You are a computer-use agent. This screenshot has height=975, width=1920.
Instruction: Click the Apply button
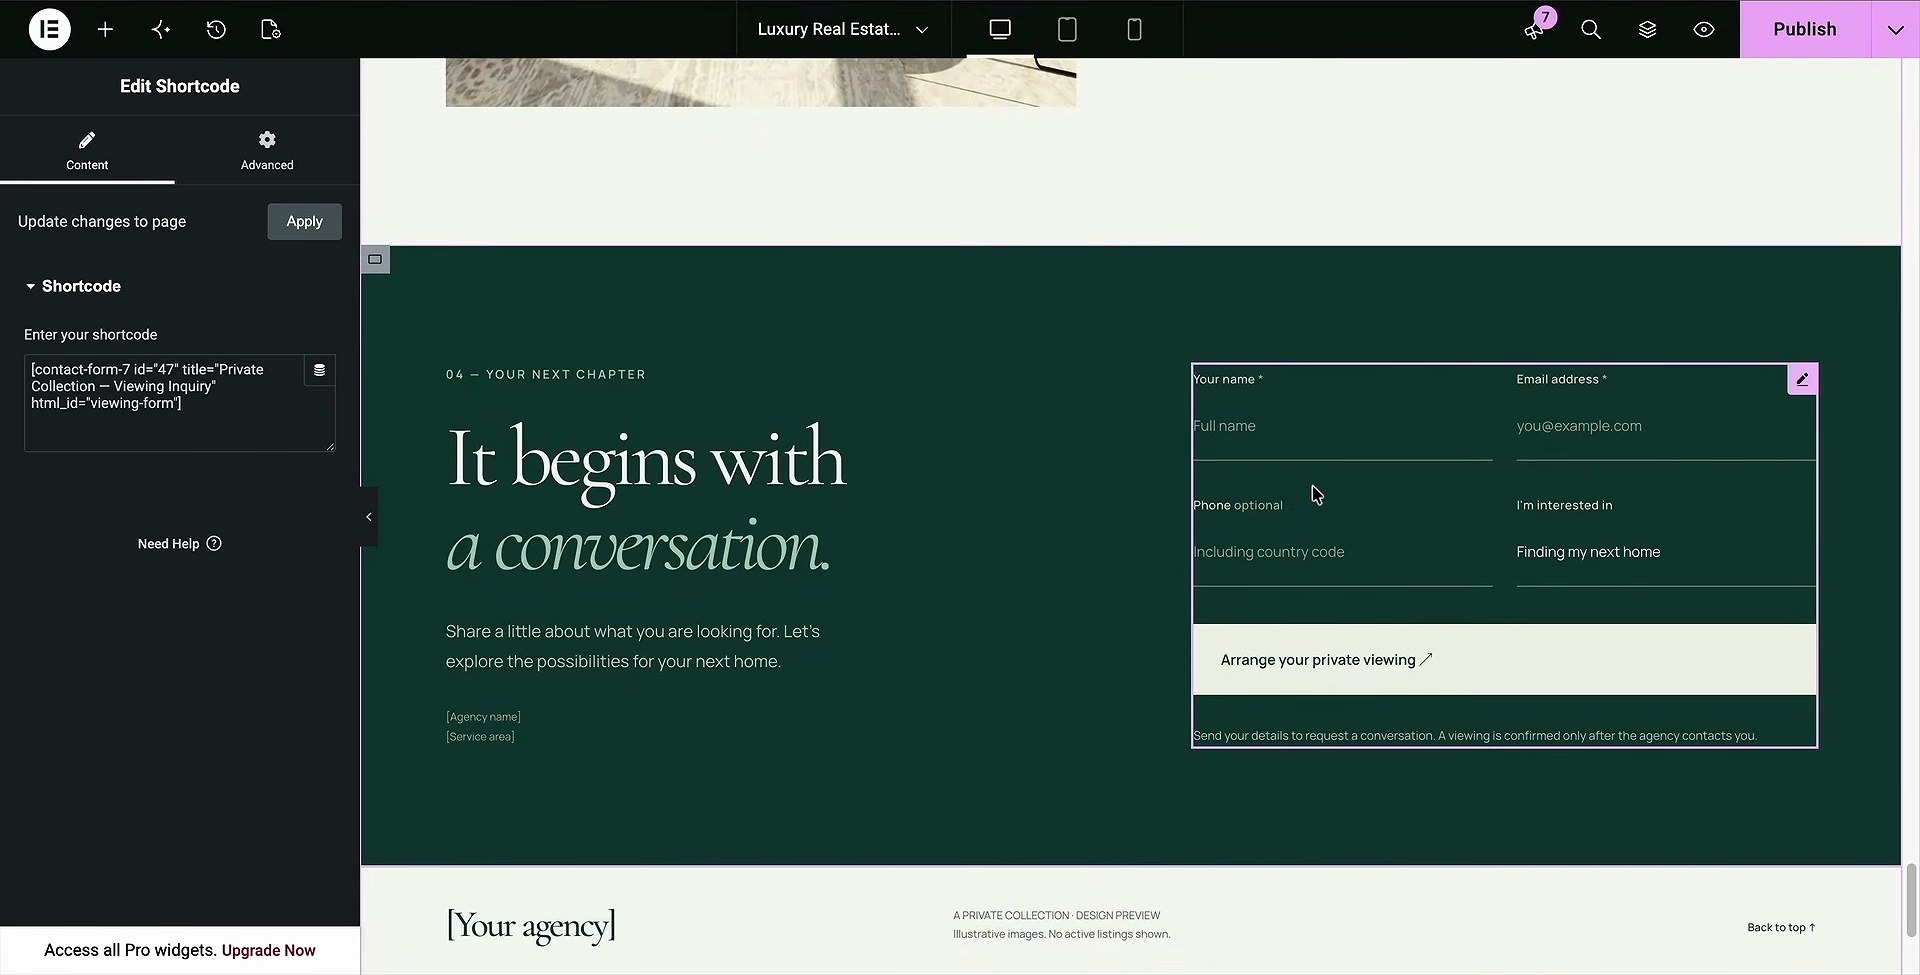(304, 221)
